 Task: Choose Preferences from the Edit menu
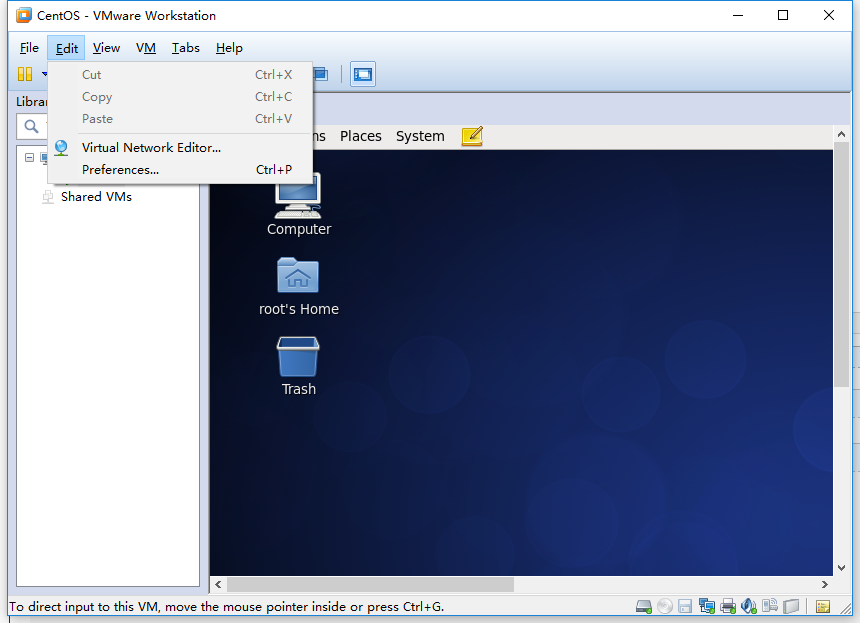point(180,169)
